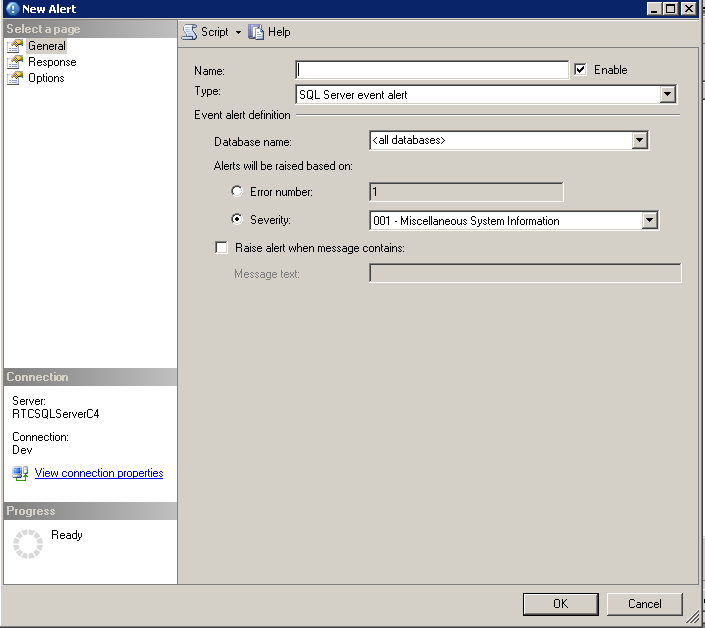
Task: Select the Error number radio button
Action: coord(237,191)
